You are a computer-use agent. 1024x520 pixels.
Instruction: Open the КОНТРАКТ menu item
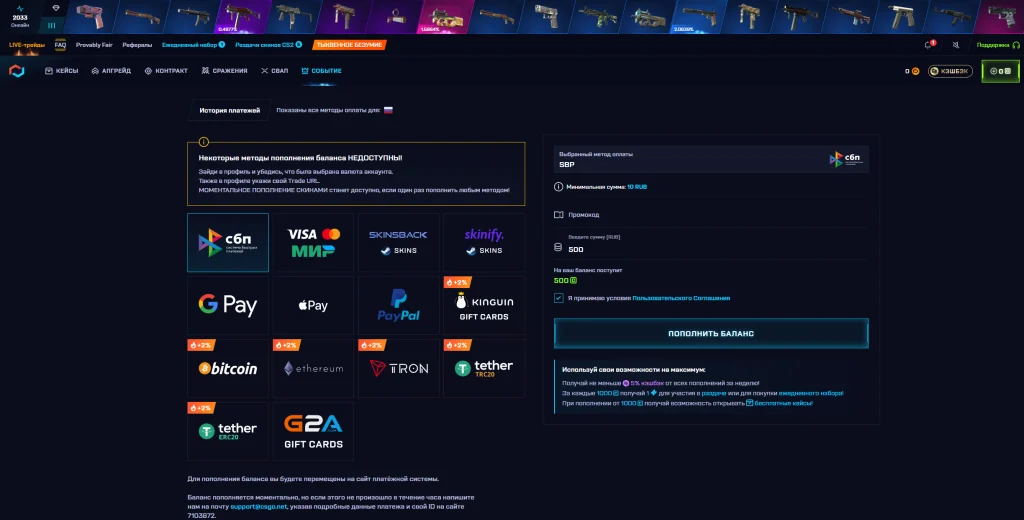tap(166, 71)
